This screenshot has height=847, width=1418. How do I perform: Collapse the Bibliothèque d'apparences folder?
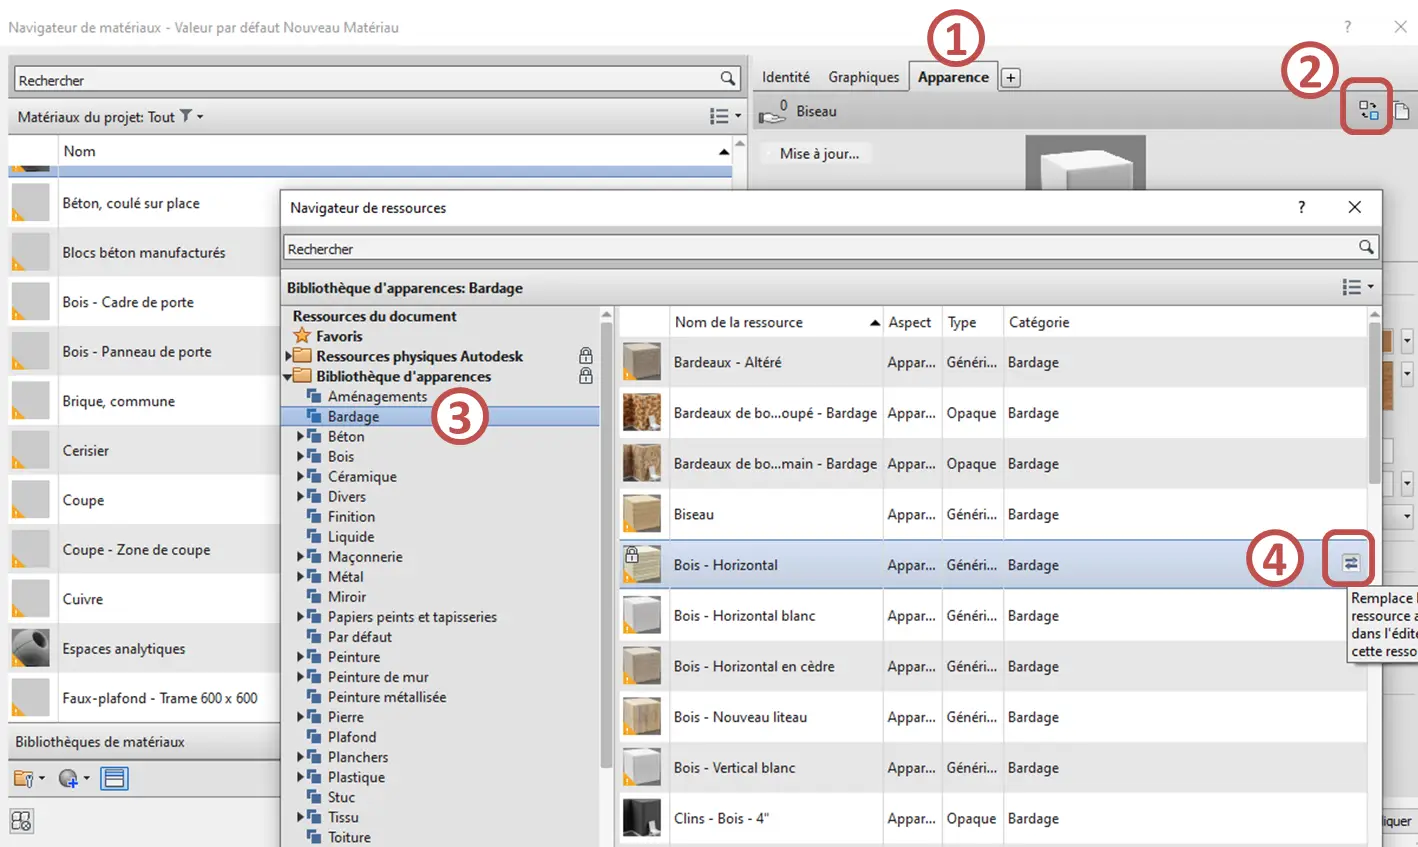pos(289,376)
